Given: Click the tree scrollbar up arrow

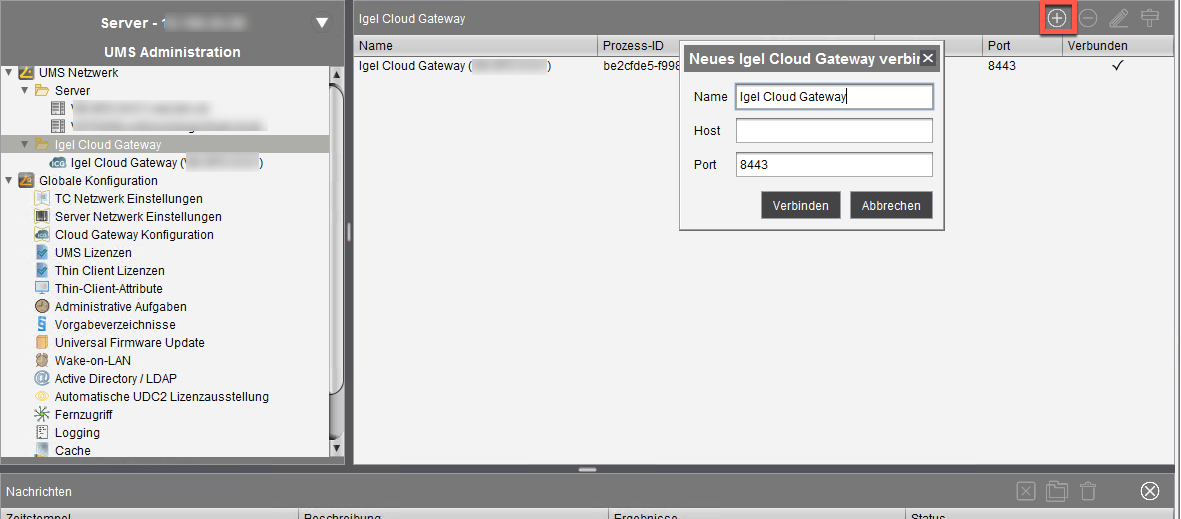Looking at the screenshot, I should (x=337, y=73).
